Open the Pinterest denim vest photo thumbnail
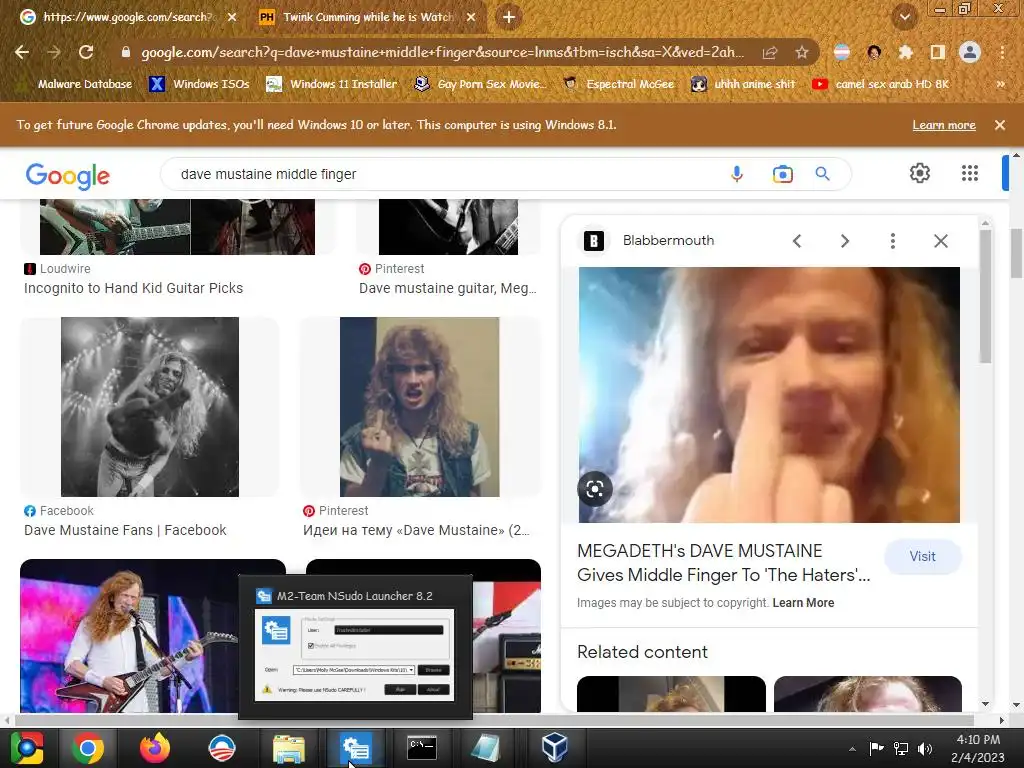This screenshot has width=1024, height=768. tap(420, 407)
